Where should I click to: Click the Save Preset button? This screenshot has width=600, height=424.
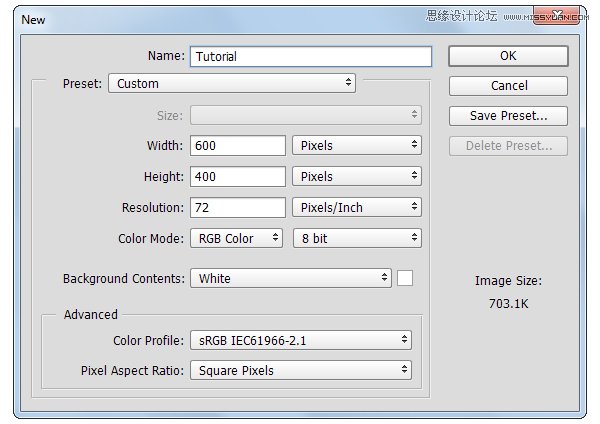[x=508, y=116]
